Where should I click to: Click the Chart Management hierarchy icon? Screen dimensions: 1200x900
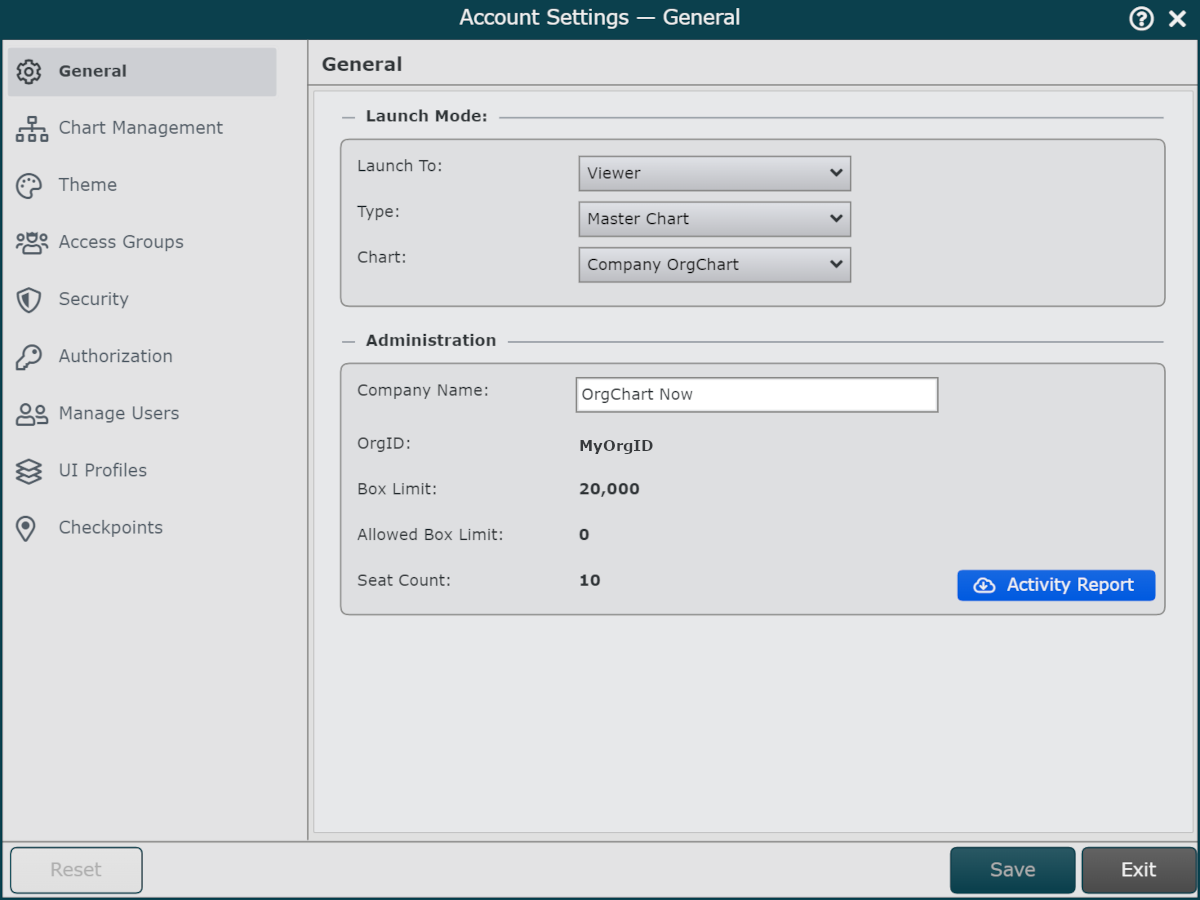point(31,129)
